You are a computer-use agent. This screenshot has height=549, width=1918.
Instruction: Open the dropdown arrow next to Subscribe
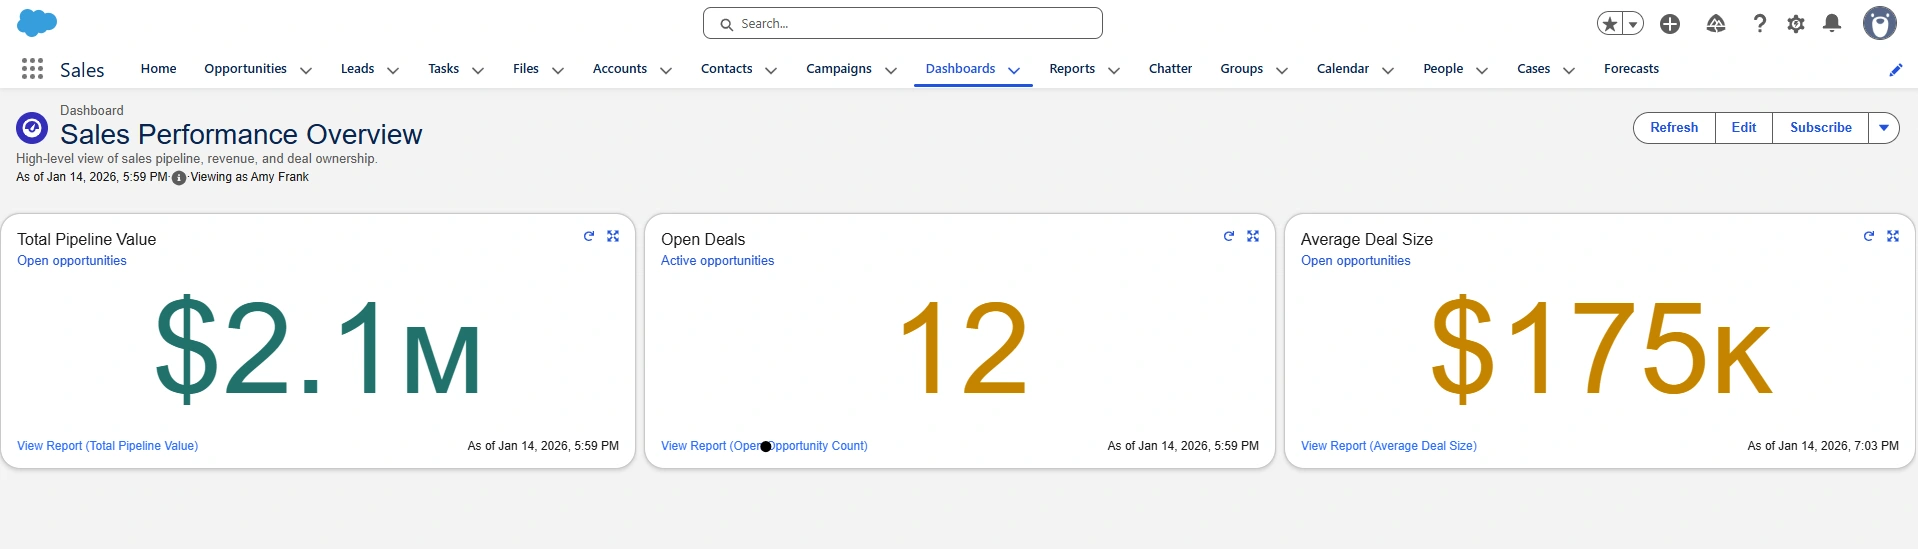coord(1883,128)
